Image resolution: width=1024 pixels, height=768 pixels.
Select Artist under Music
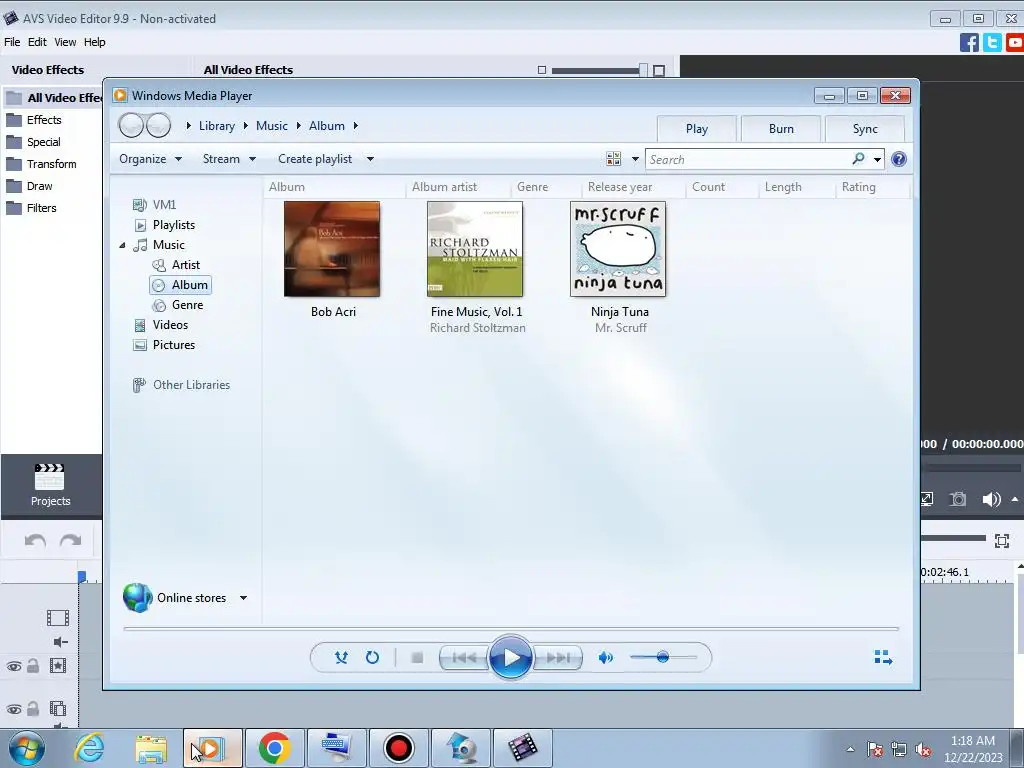tap(185, 264)
